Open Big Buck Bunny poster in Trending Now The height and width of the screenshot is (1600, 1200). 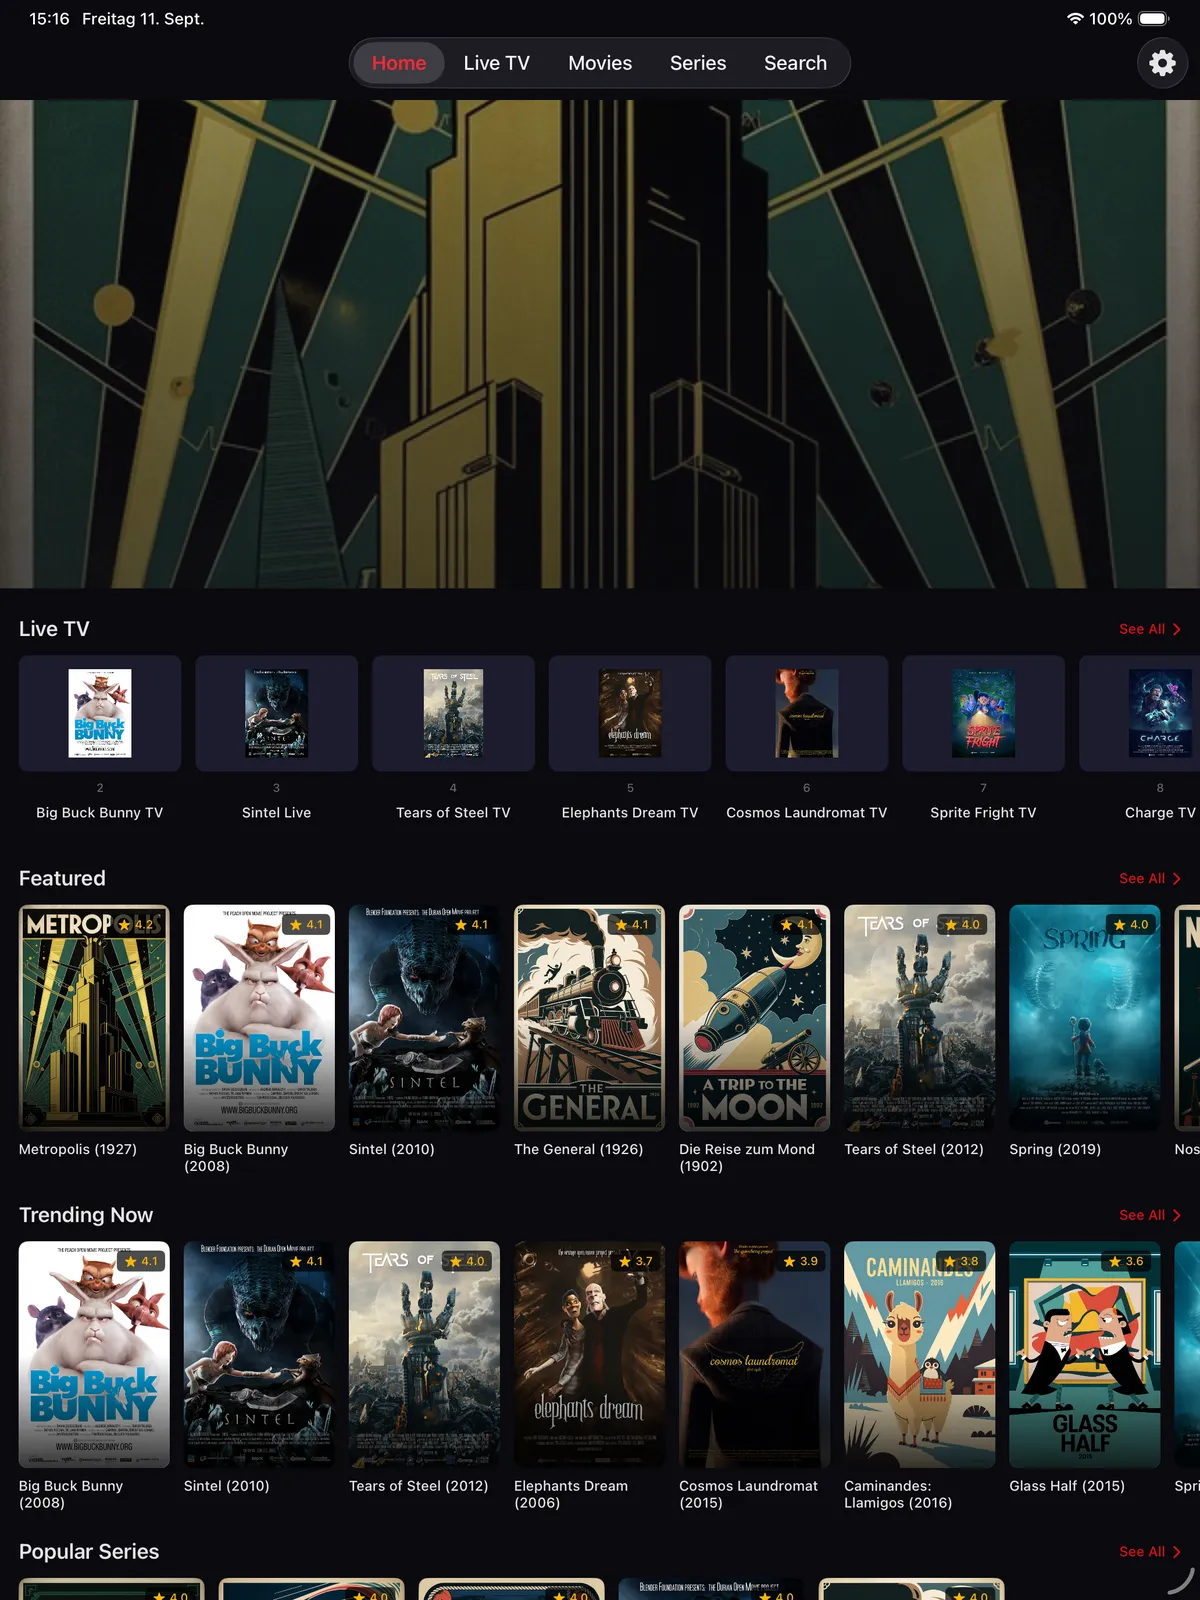(x=94, y=1355)
